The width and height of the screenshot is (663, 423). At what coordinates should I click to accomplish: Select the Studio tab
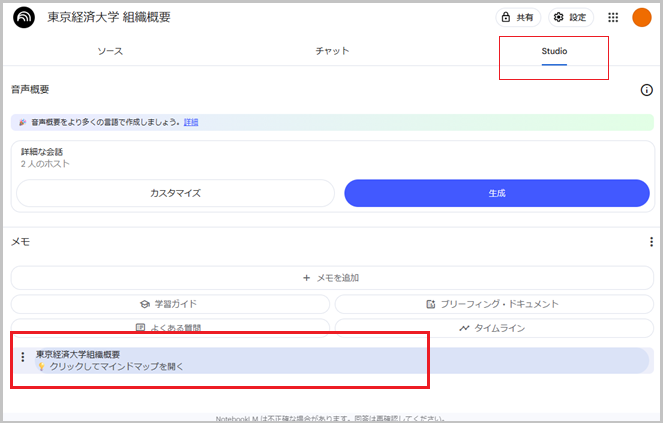coord(554,51)
